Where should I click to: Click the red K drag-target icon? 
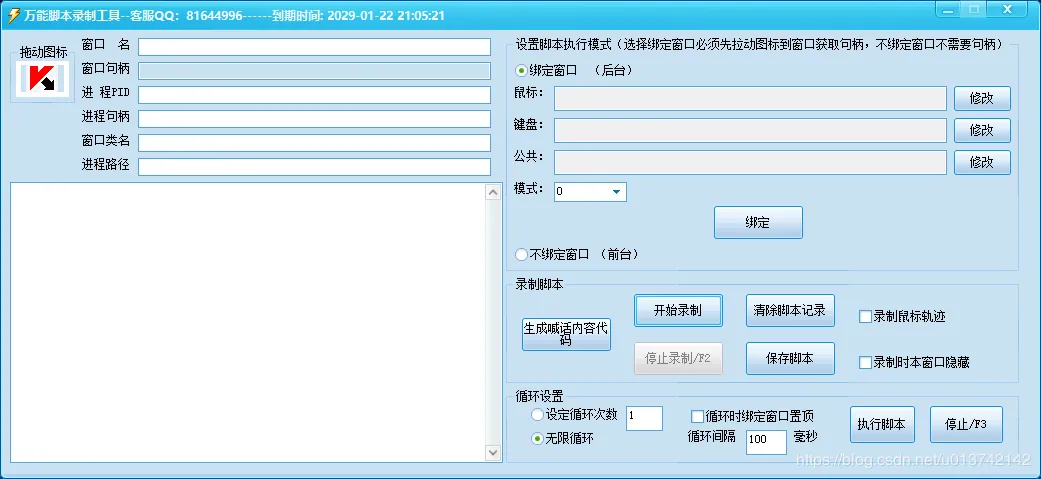42,79
